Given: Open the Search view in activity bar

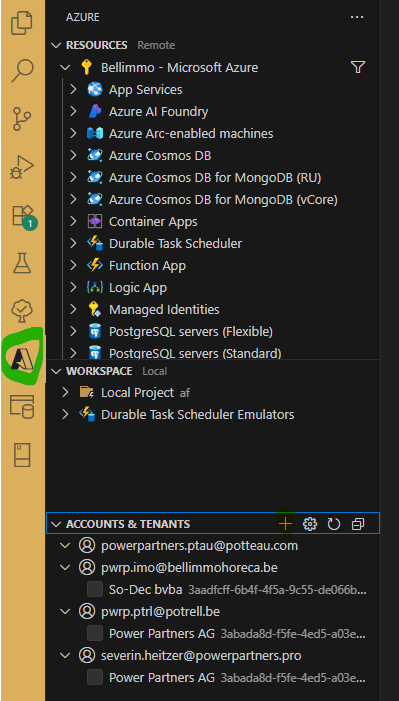Looking at the screenshot, I should coord(22,71).
